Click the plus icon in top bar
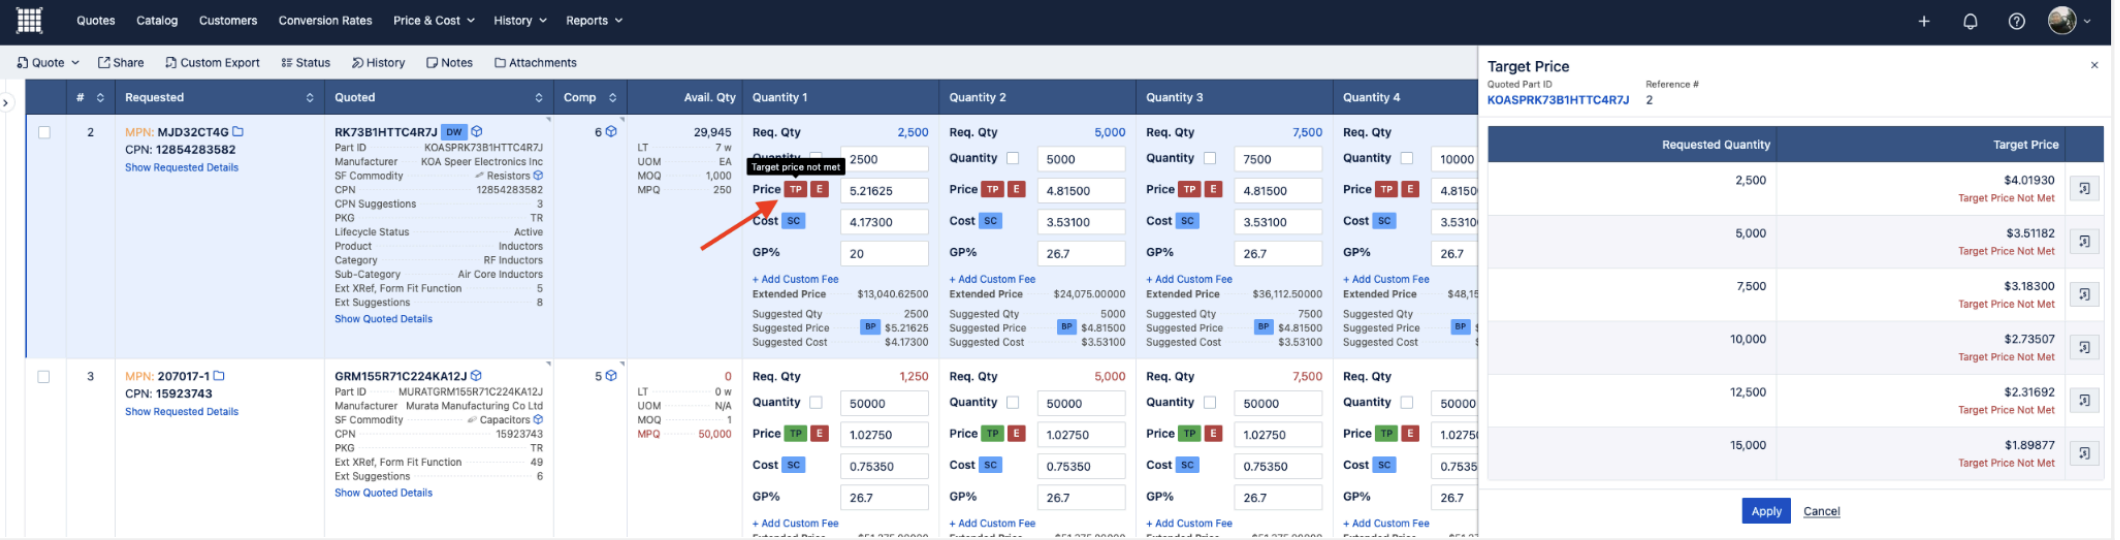Screen dimensions: 2120x540 tap(1923, 21)
